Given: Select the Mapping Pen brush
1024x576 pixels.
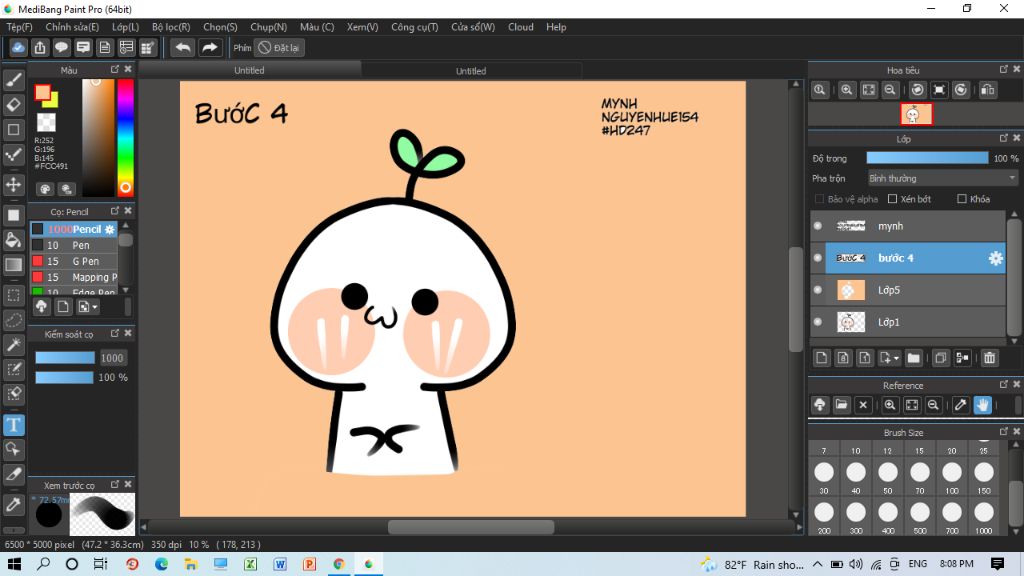Looking at the screenshot, I should (74, 278).
